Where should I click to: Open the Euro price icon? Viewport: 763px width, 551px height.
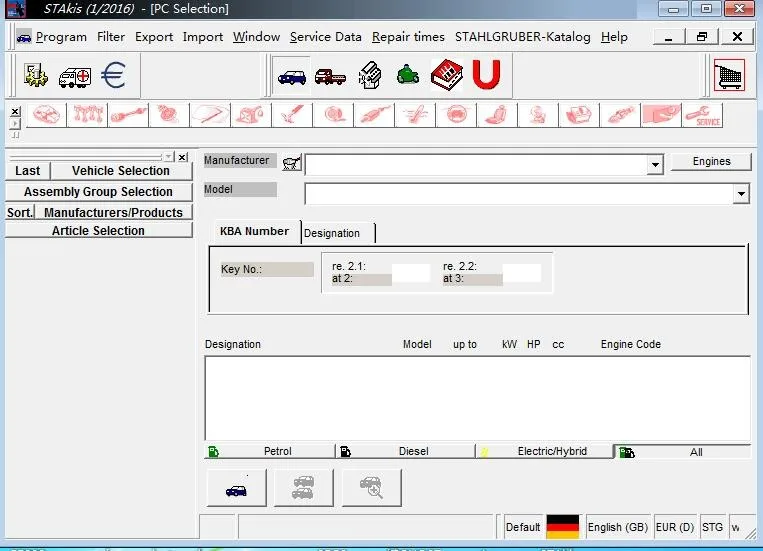[x=113, y=75]
